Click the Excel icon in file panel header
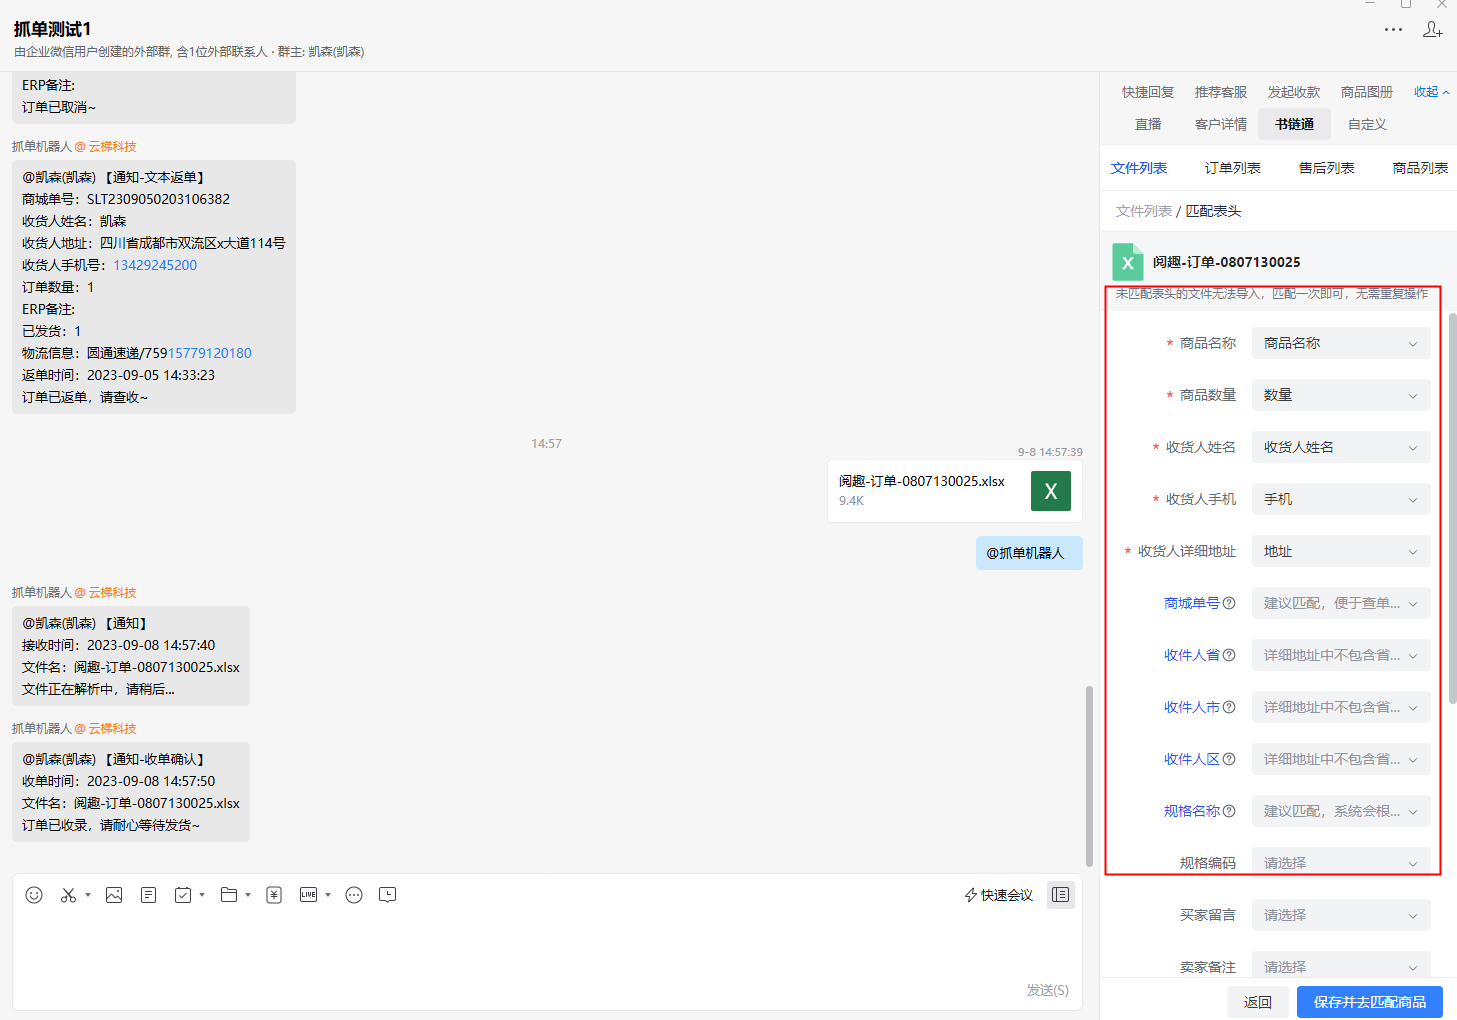 click(x=1128, y=262)
